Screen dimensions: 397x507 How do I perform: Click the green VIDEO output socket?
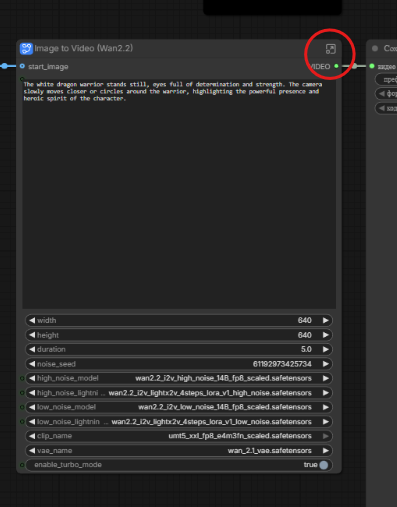tap(336, 66)
